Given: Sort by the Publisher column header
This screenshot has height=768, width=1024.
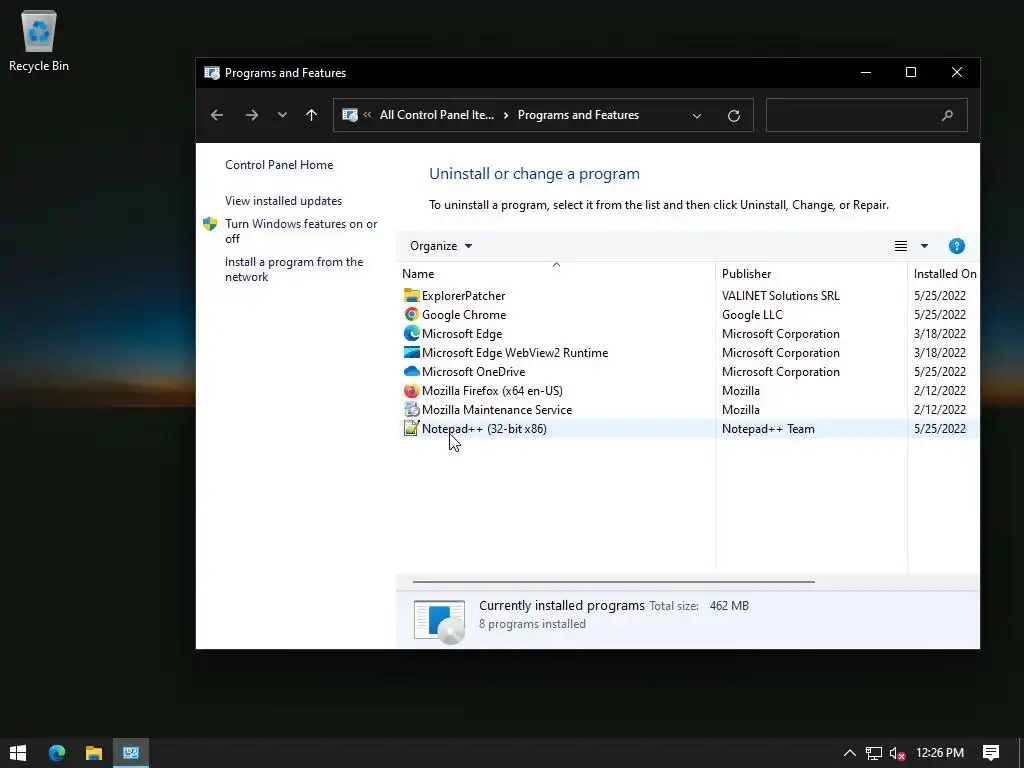Looking at the screenshot, I should 811,274.
